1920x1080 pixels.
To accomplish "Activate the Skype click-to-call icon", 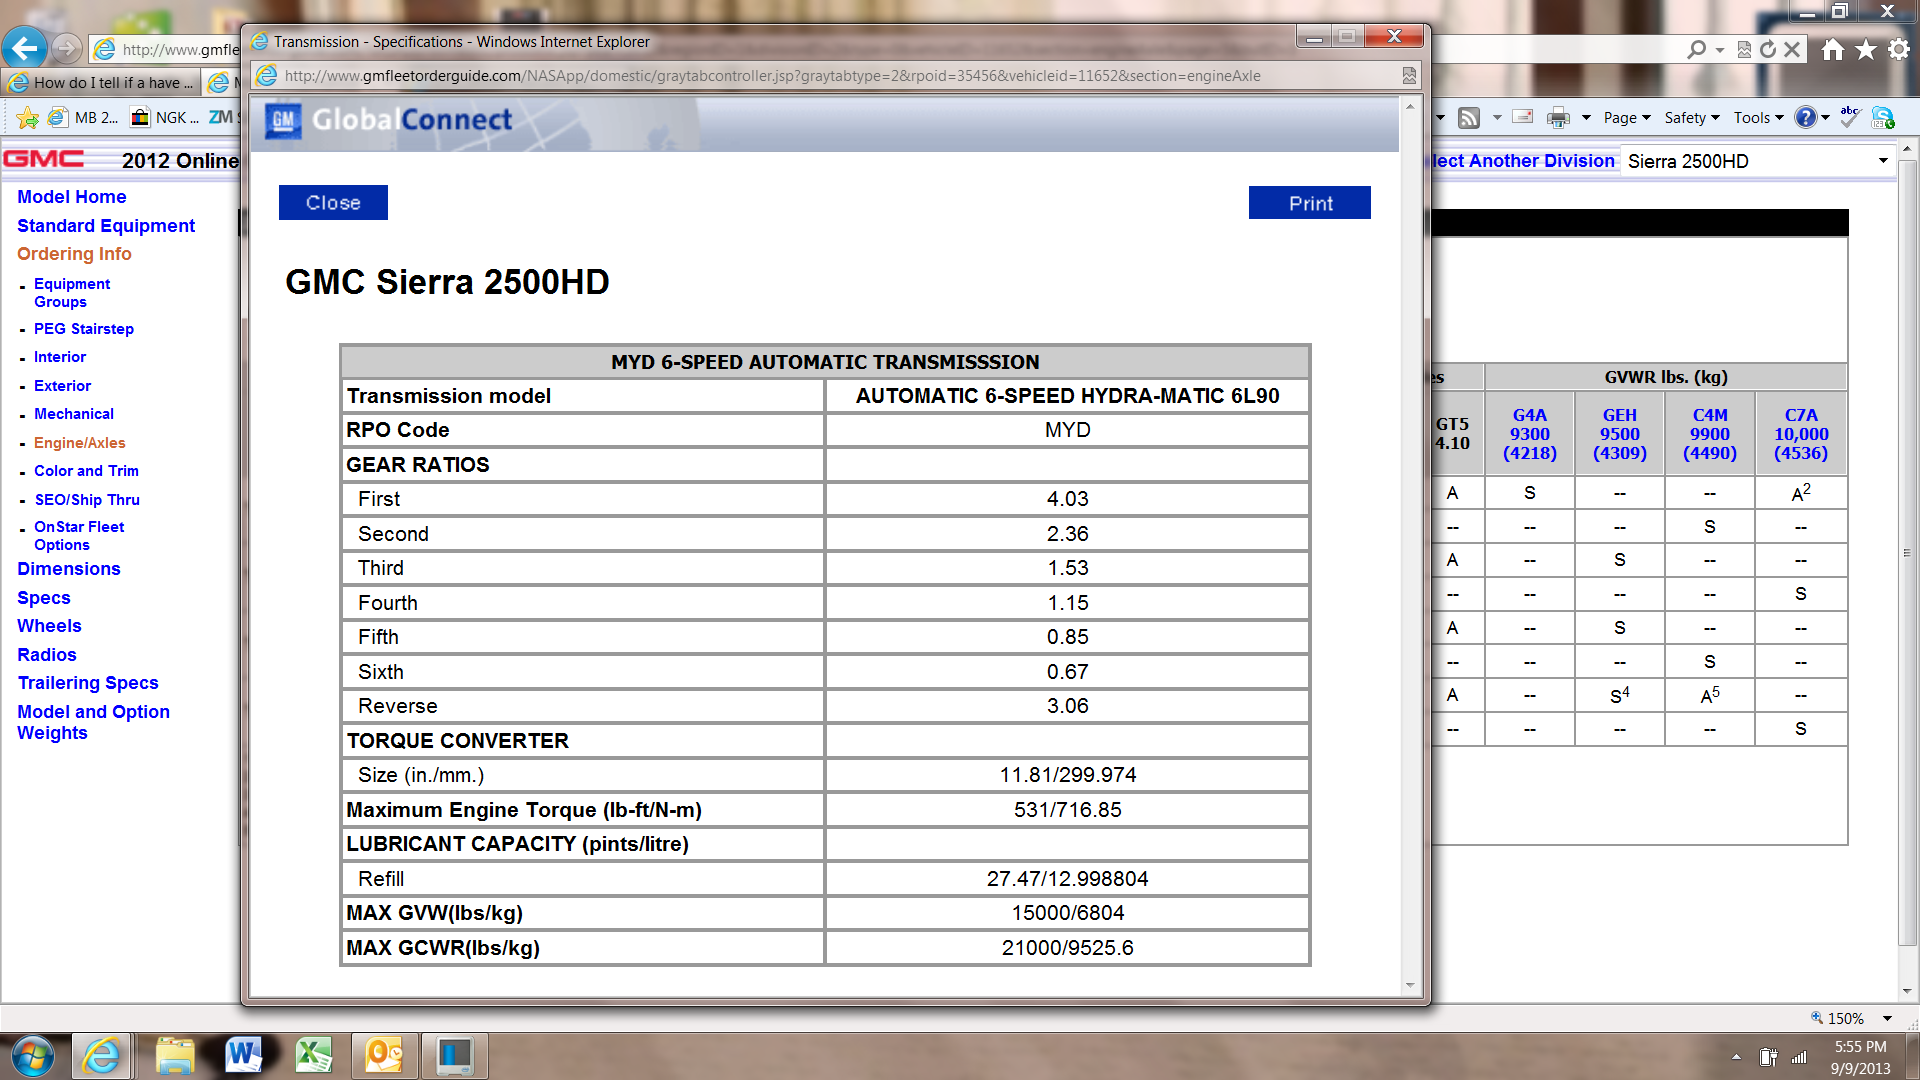I will (1885, 119).
